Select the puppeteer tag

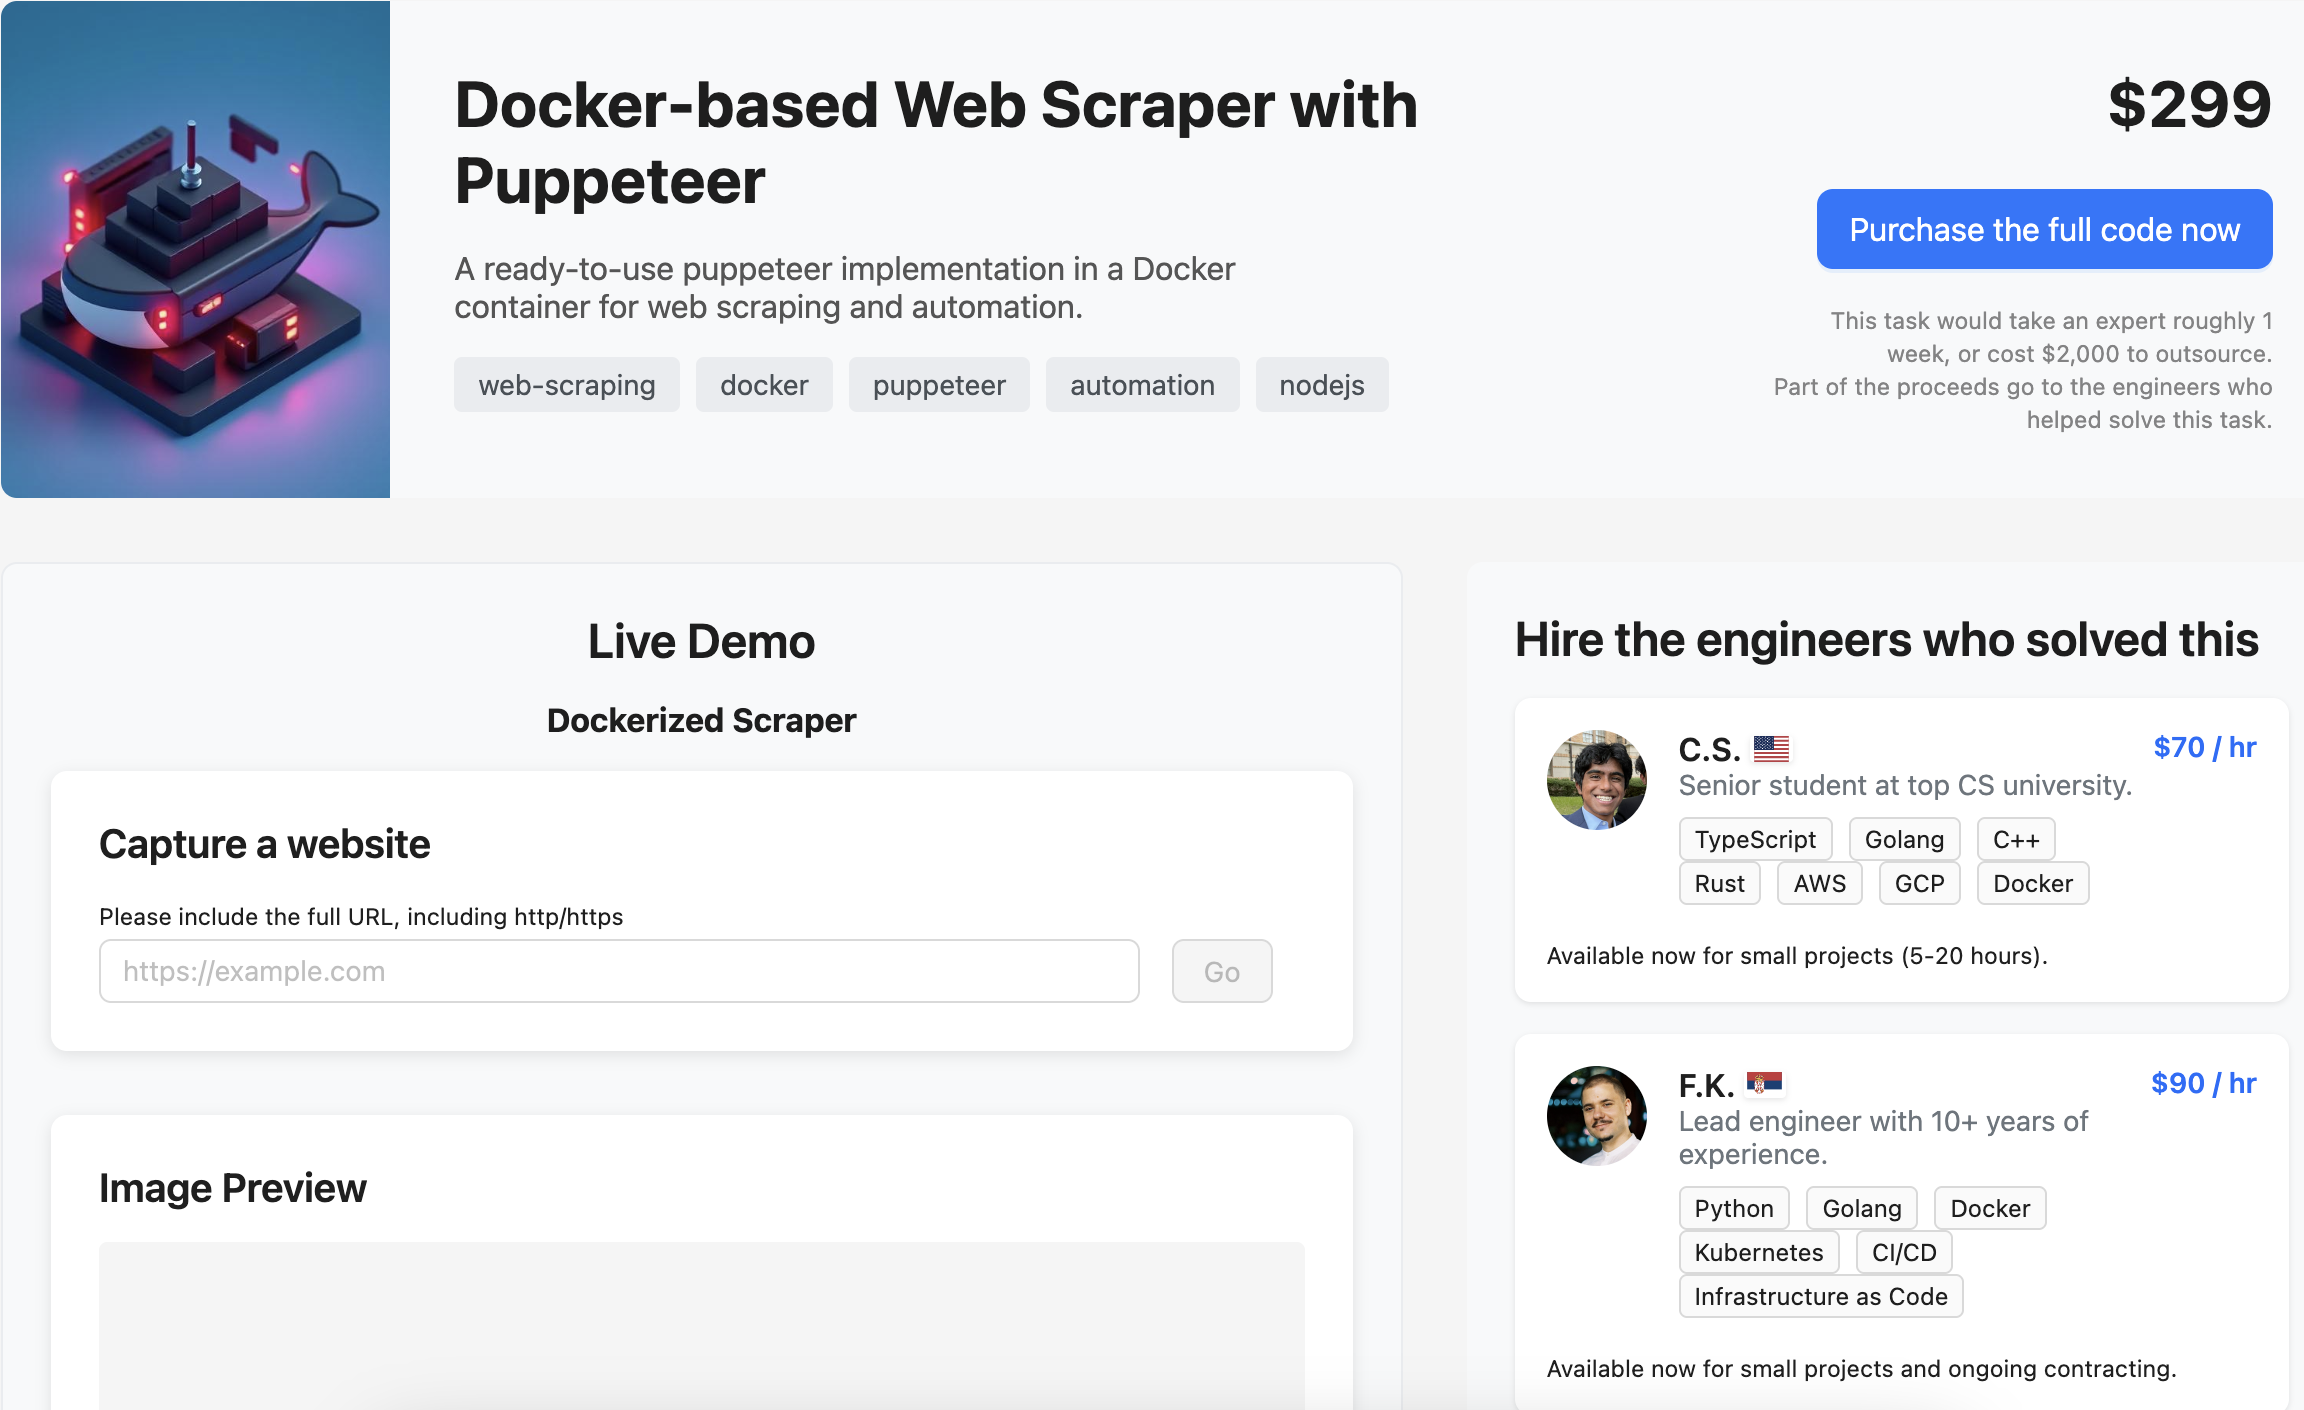coord(939,385)
